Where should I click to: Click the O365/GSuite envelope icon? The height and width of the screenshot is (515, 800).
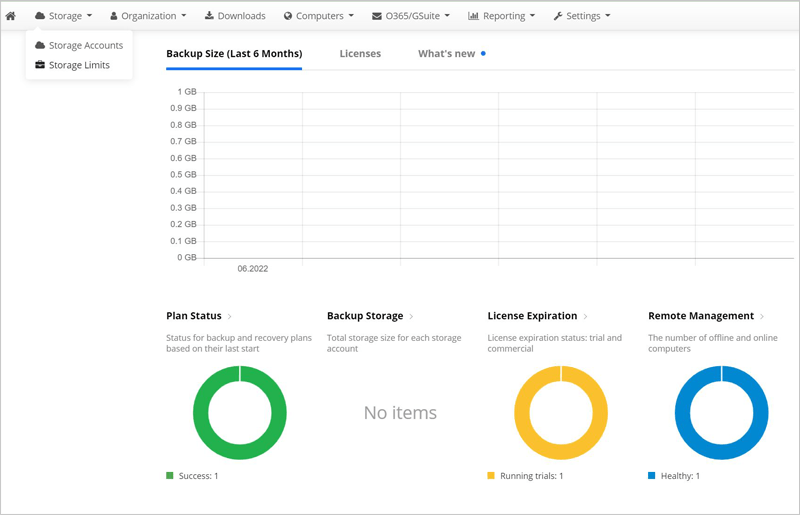pyautogui.click(x=377, y=16)
